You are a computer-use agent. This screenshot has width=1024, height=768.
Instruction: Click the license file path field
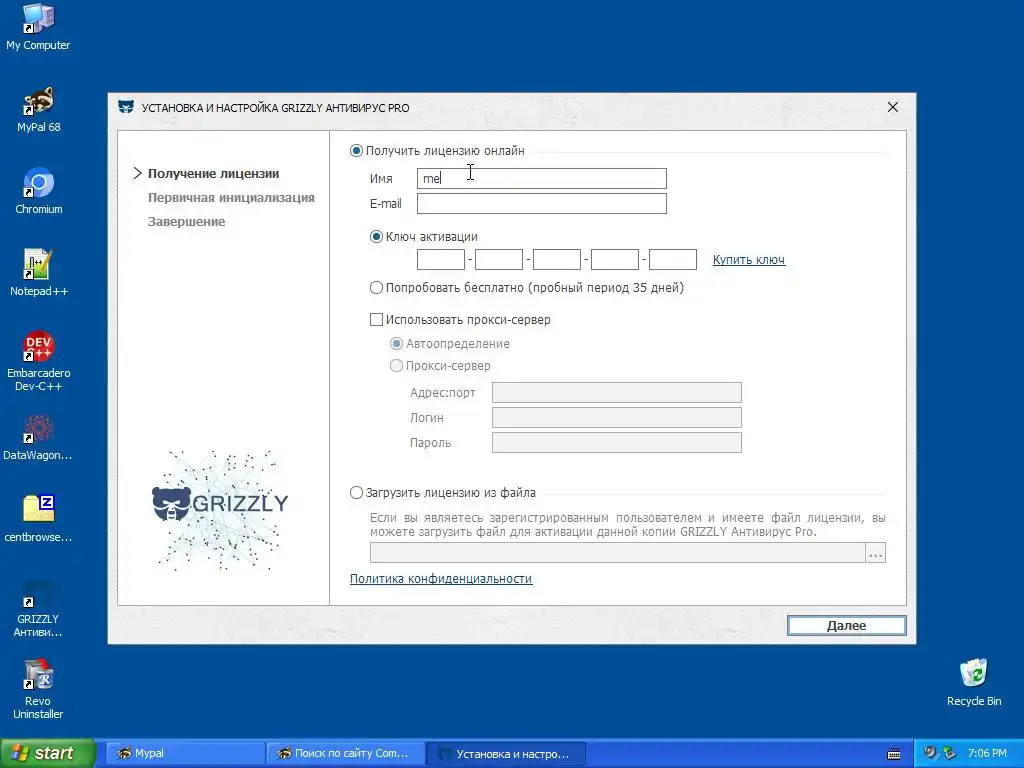(618, 552)
